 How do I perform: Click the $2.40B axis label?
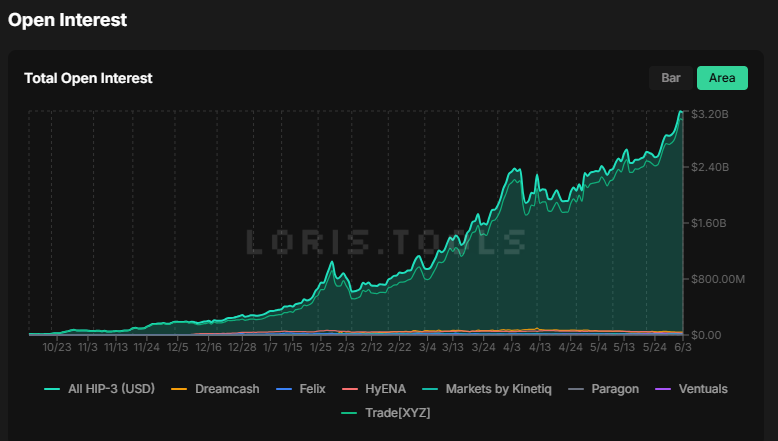(x=710, y=167)
